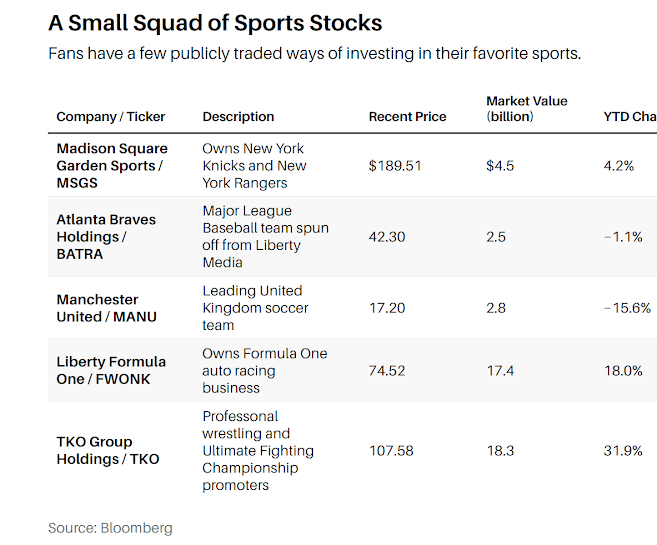Select Madison Square Garden Sports / MSGS

pyautogui.click(x=112, y=165)
